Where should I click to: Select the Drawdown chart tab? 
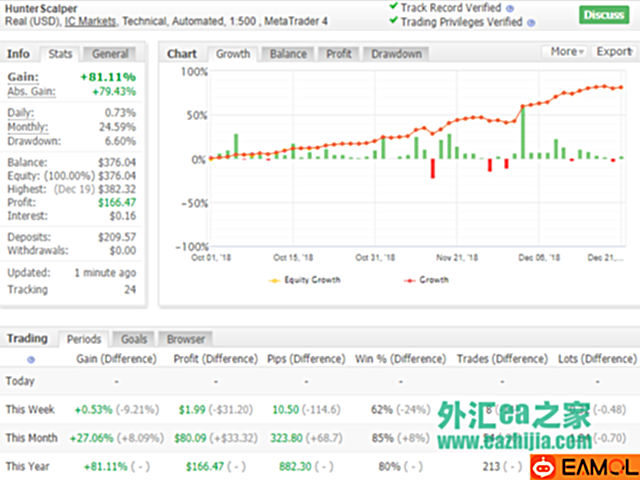tap(396, 54)
